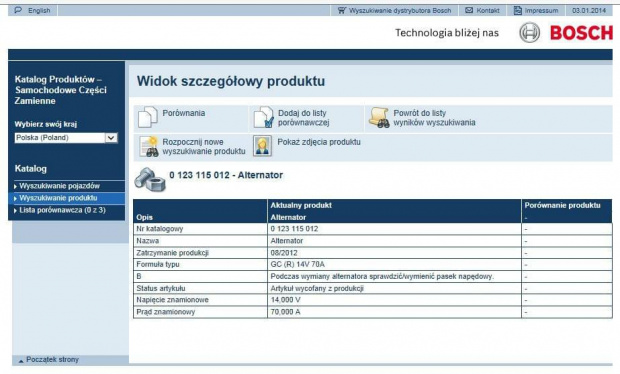Click the Powrót do listy scroll icon
620x374 pixels.
[x=379, y=117]
